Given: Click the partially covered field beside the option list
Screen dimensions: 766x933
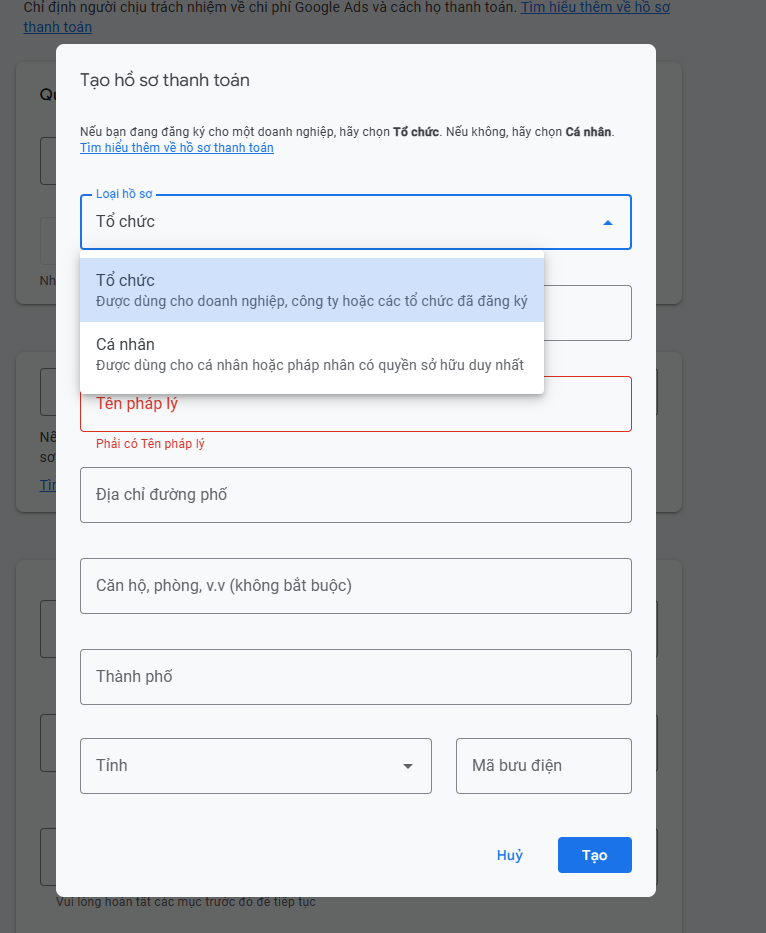Looking at the screenshot, I should coord(588,313).
